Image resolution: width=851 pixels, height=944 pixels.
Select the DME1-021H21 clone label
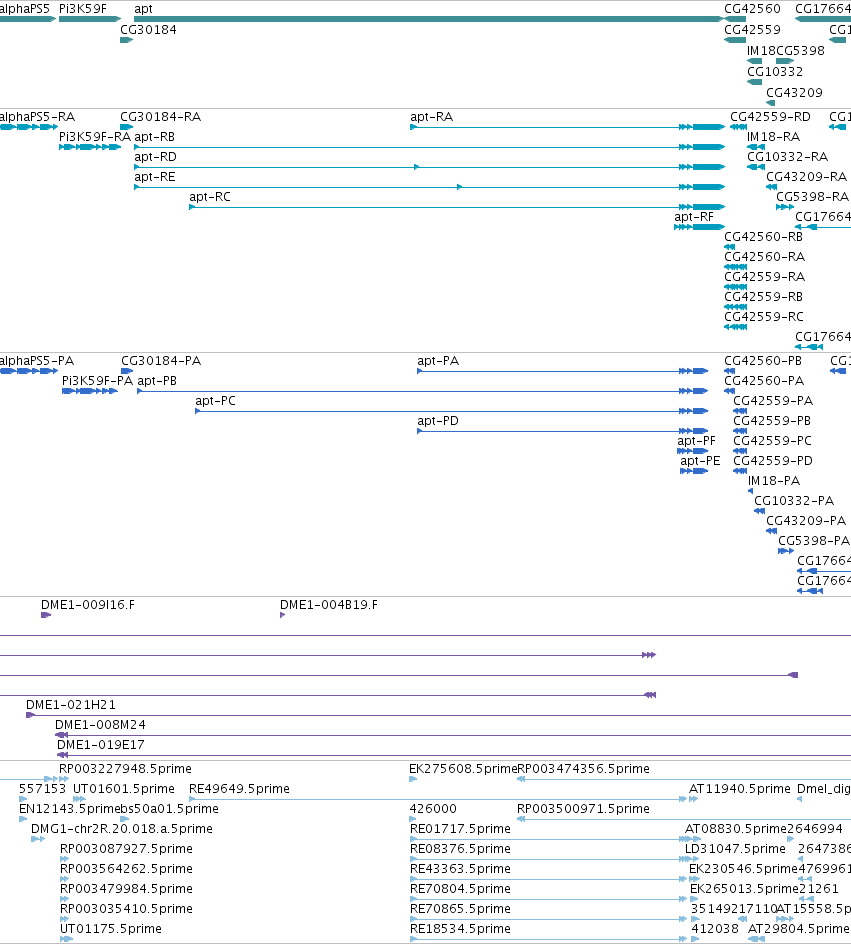coord(71,704)
